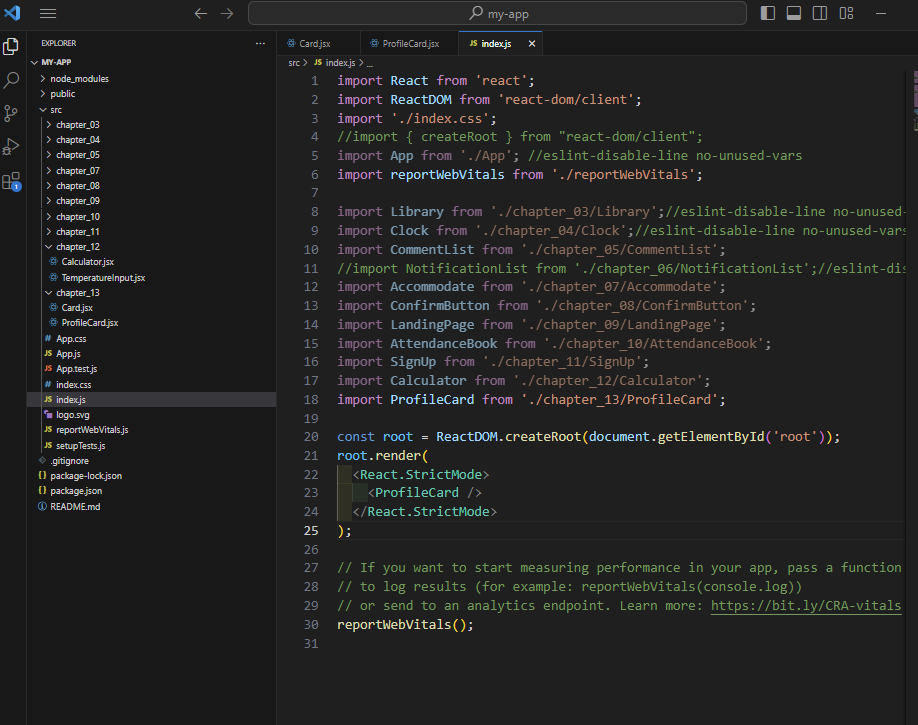Open the Source Control view
The image size is (918, 725).
point(12,113)
